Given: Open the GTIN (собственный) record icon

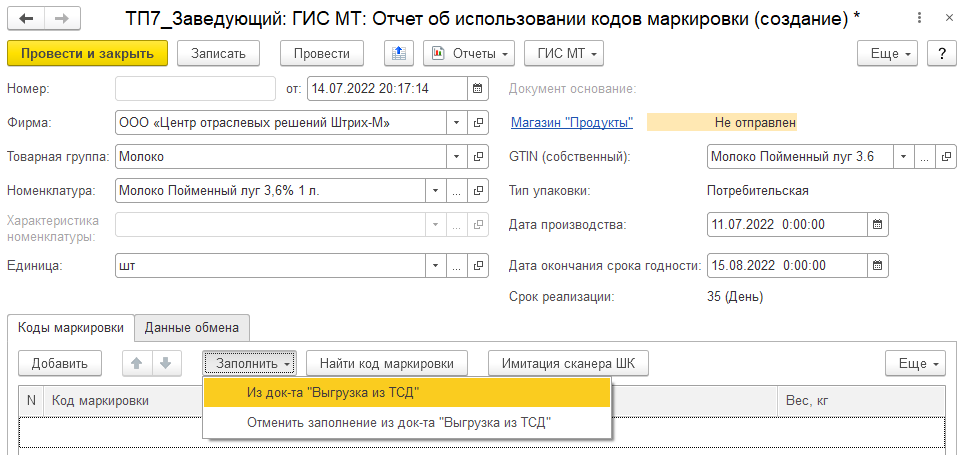Looking at the screenshot, I should 946,157.
